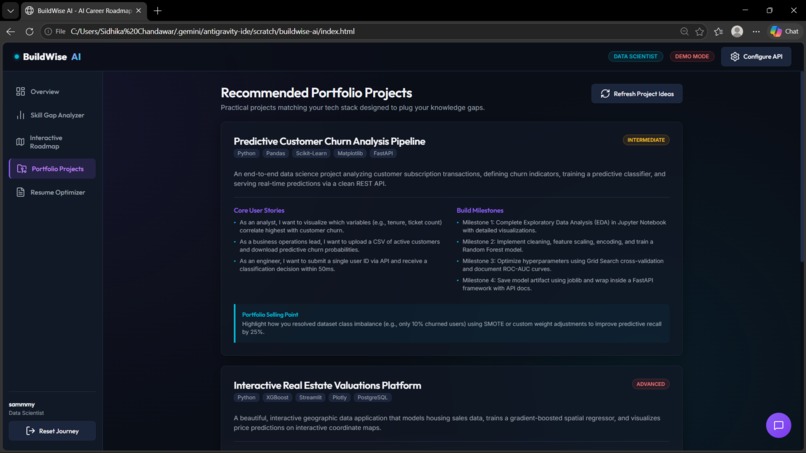Click the Interactive Roadmap map icon
This screenshot has height=453, width=806.
20,142
